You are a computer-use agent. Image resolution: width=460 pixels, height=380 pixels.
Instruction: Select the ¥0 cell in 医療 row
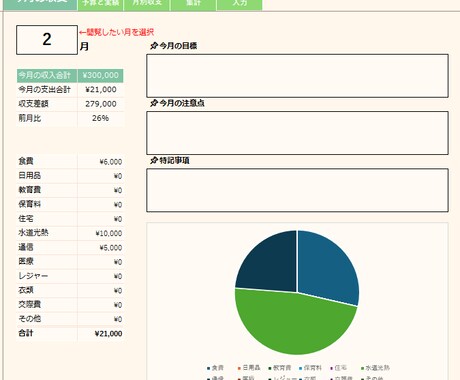101,262
